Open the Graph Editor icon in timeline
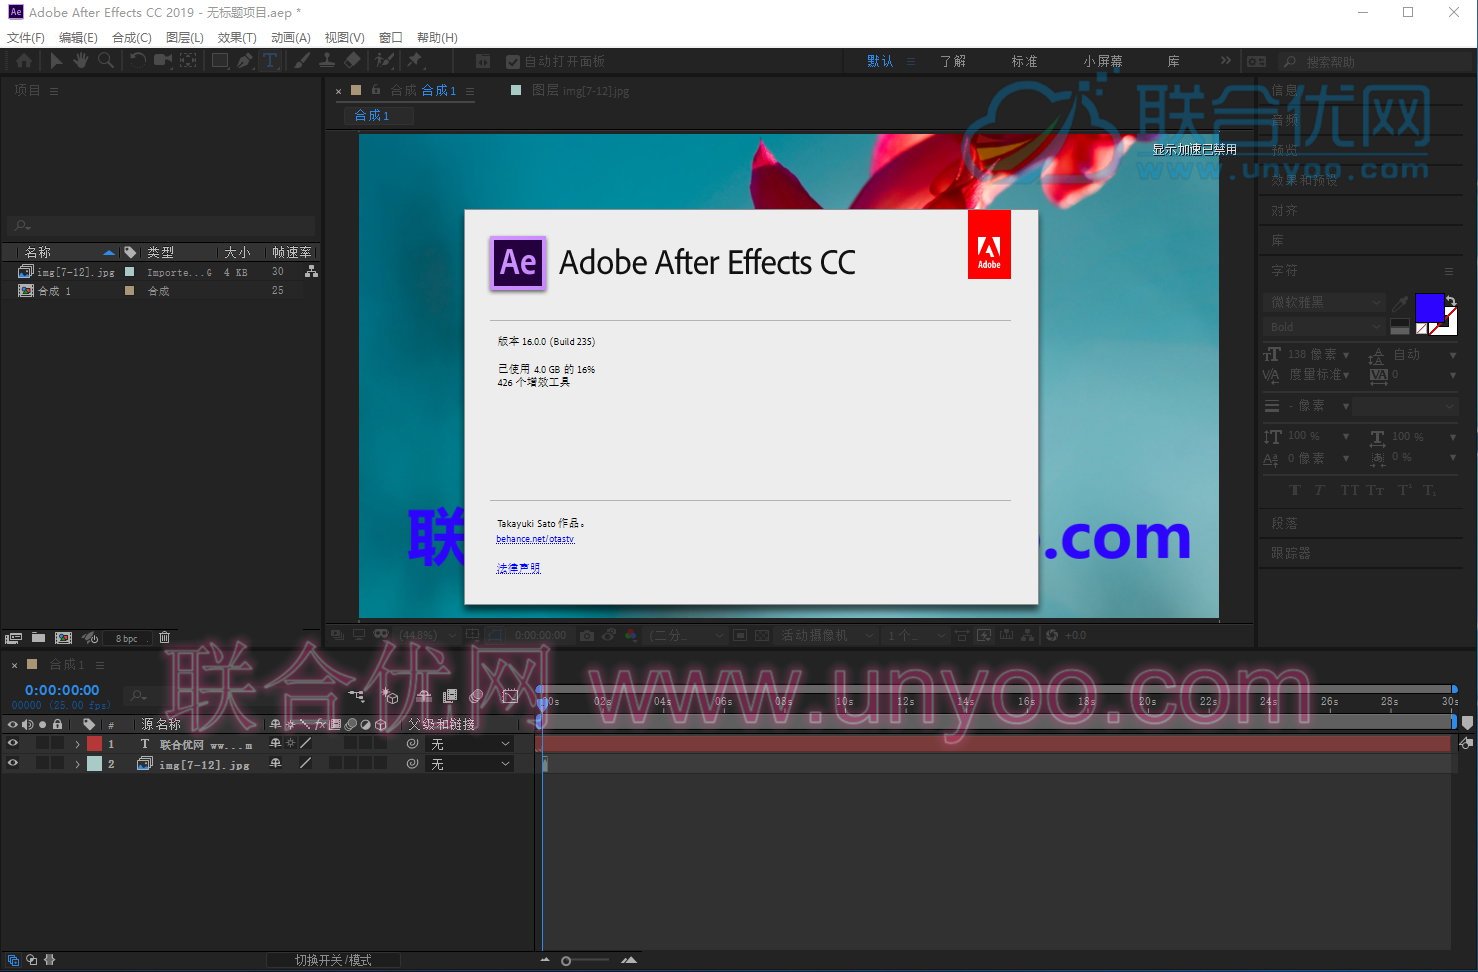 coord(510,696)
